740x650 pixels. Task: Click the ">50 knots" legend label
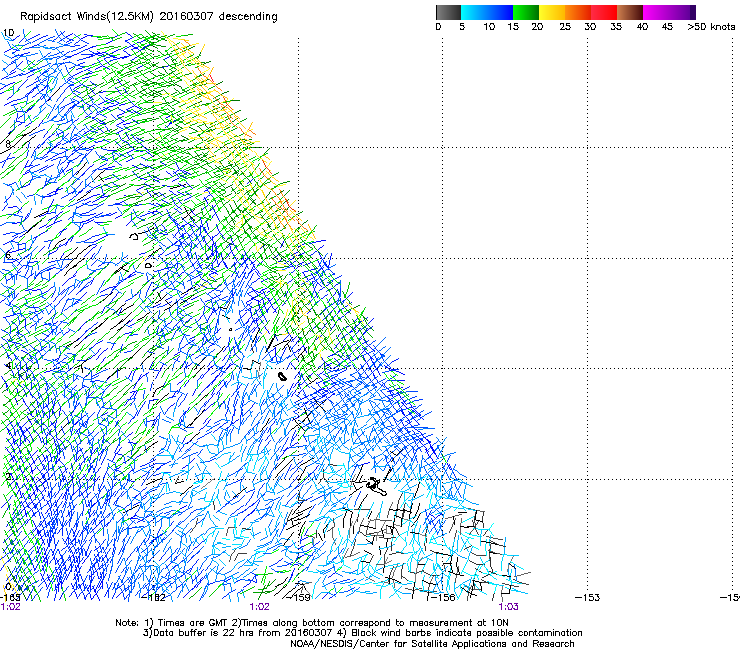711,27
